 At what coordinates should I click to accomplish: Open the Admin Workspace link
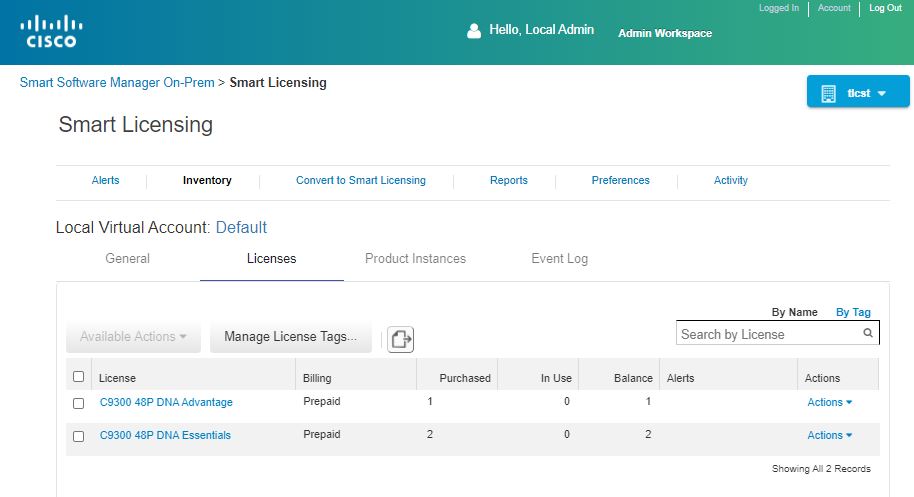[665, 33]
